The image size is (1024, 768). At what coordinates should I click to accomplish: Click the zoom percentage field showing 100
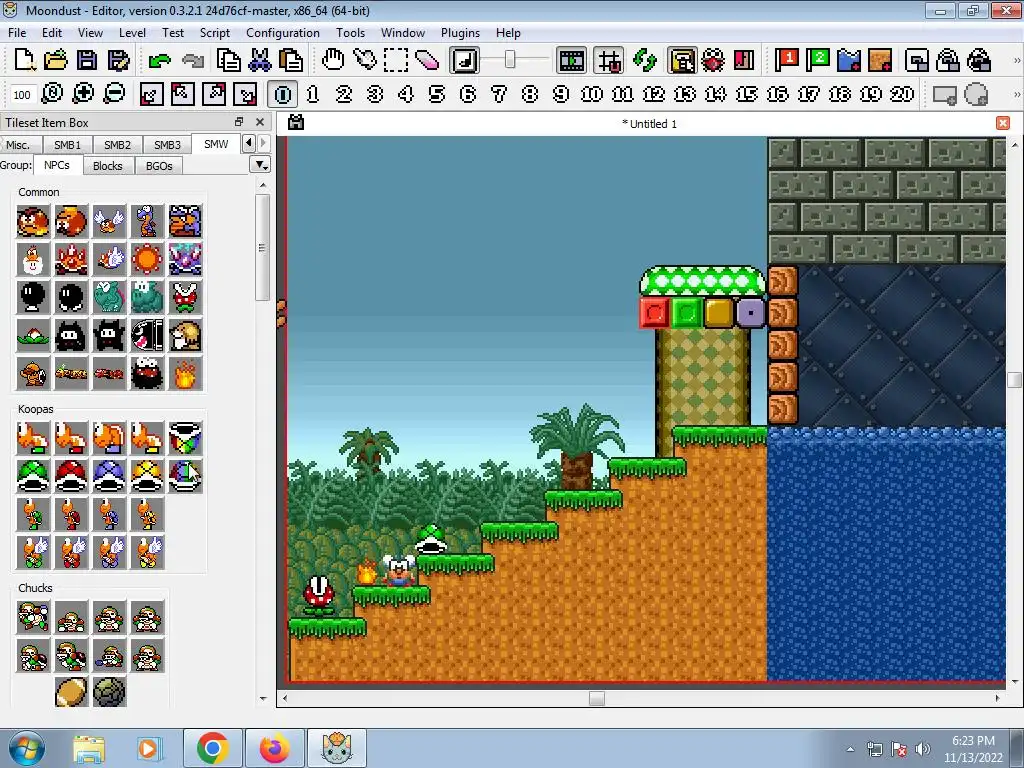pyautogui.click(x=22, y=95)
